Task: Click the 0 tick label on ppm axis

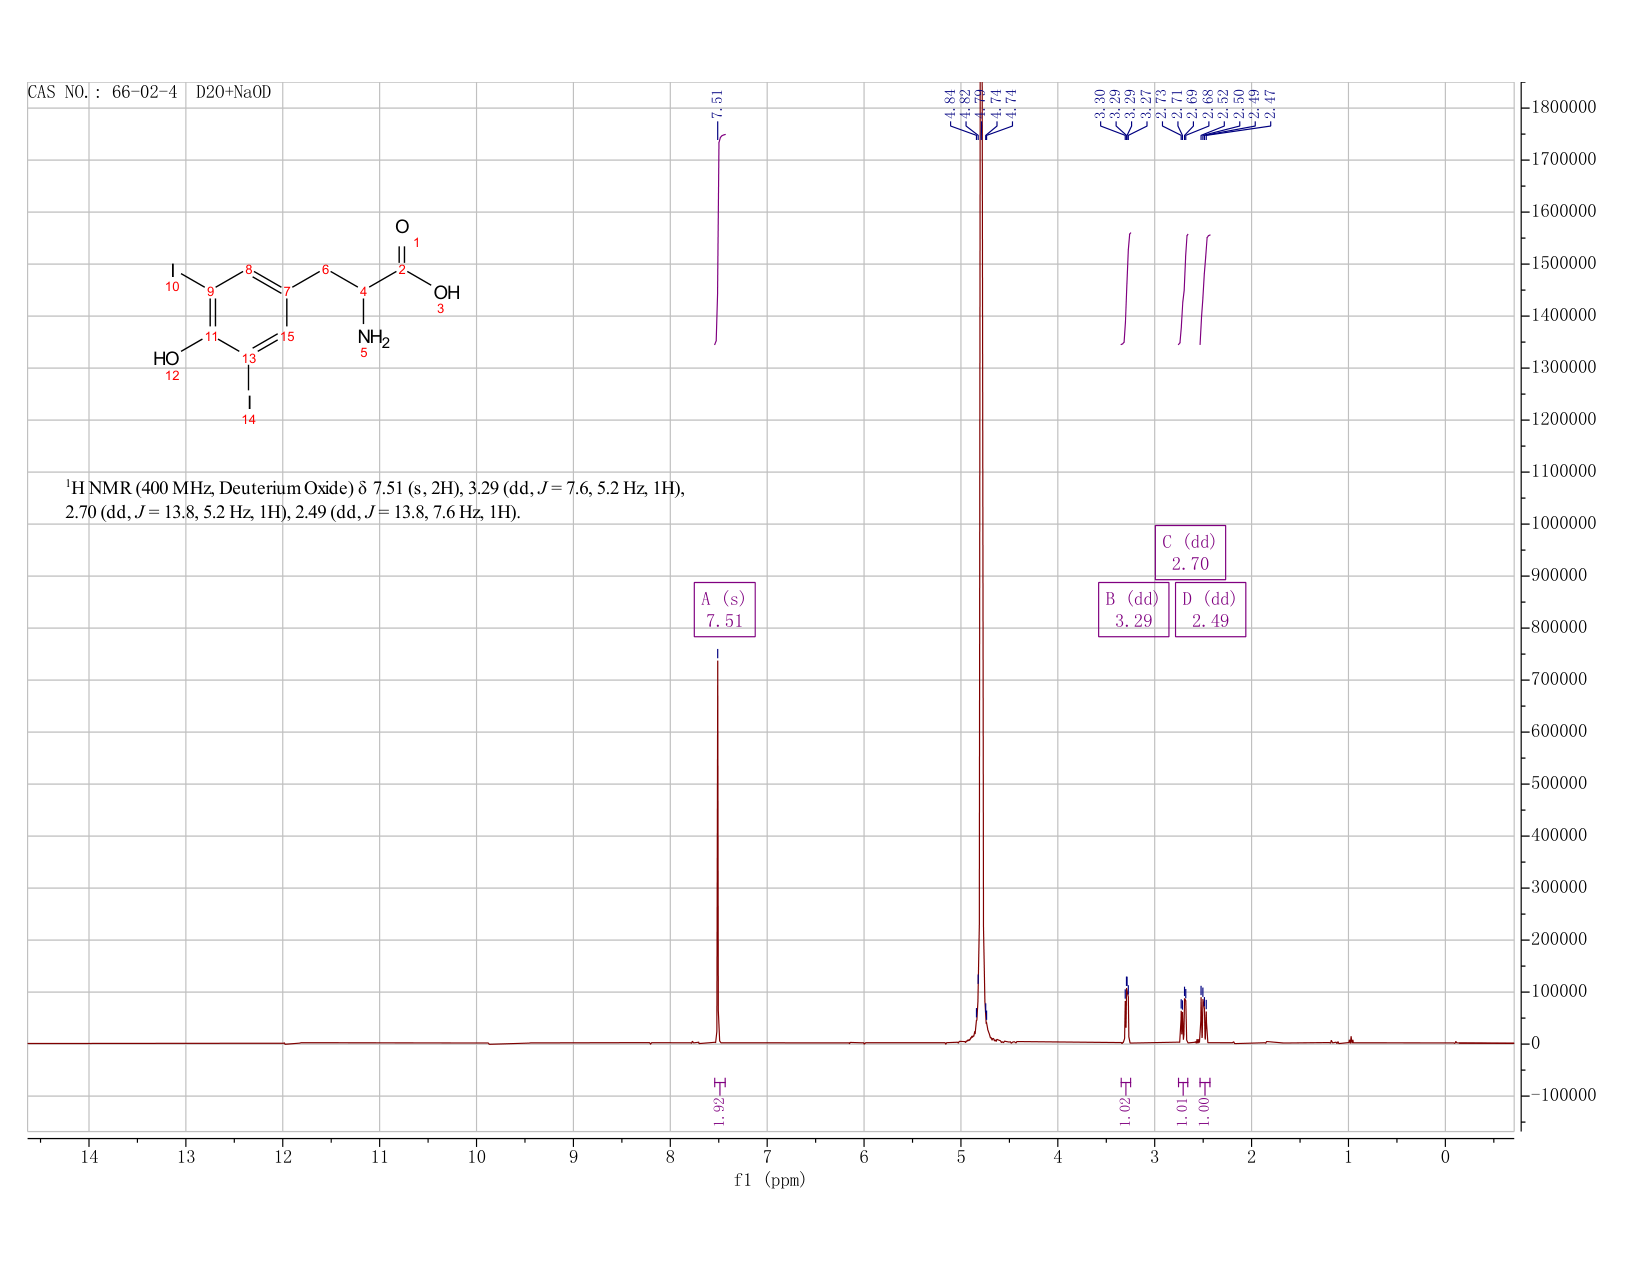Action: [1445, 1158]
